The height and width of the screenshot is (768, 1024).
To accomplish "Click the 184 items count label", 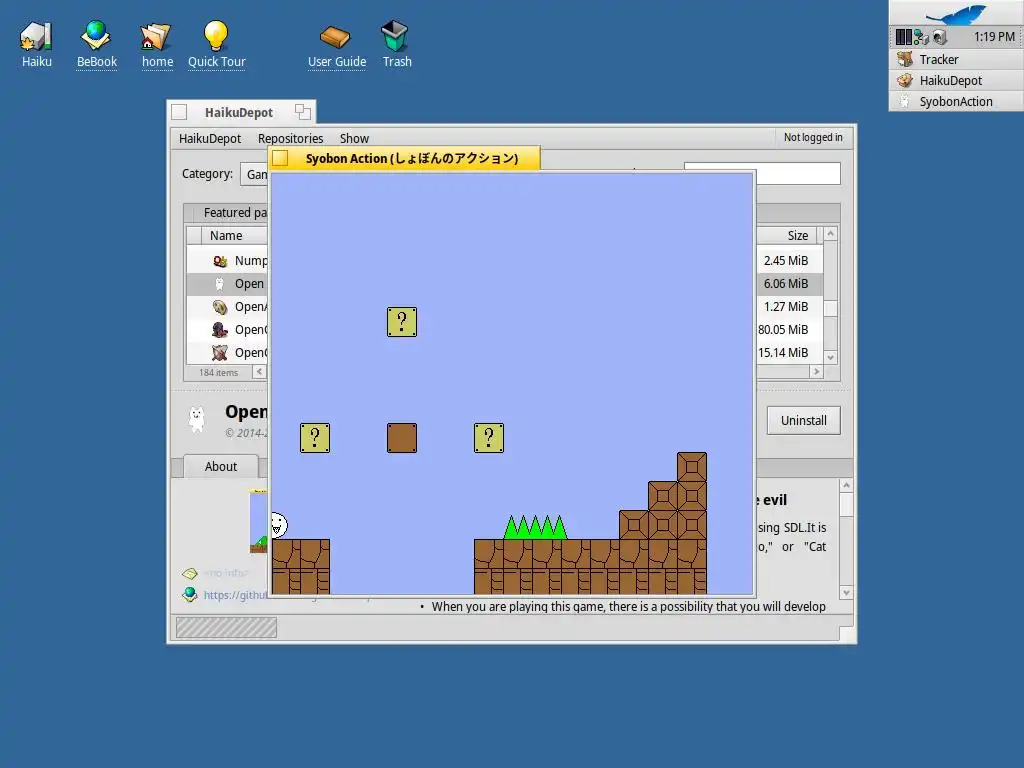I will pyautogui.click(x=218, y=372).
